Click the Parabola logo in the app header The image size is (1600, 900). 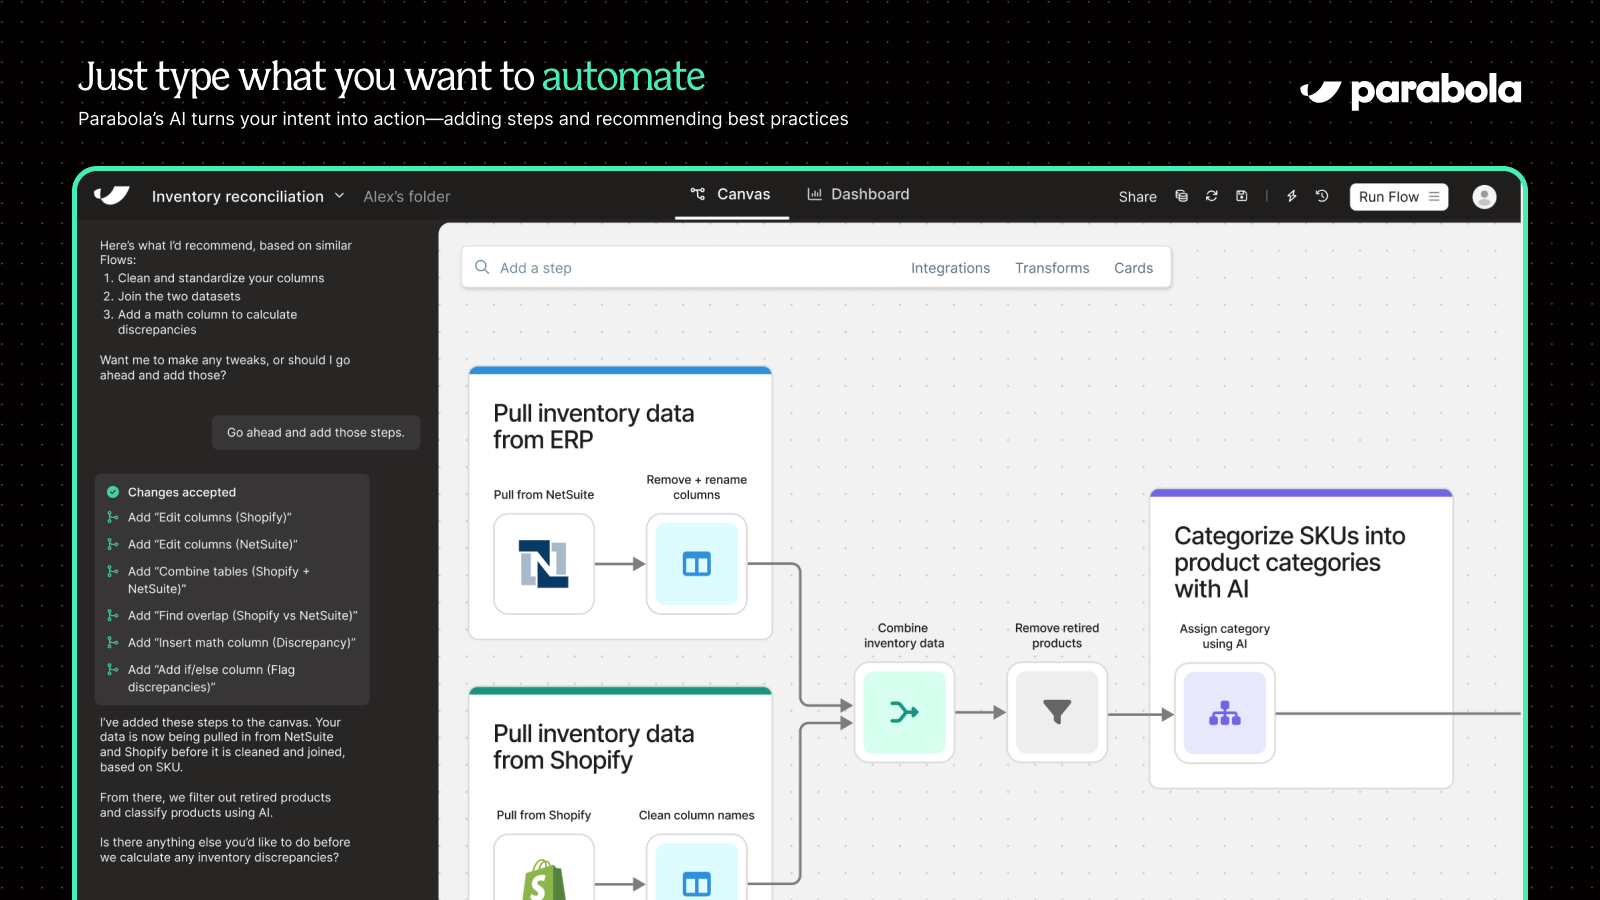point(112,195)
